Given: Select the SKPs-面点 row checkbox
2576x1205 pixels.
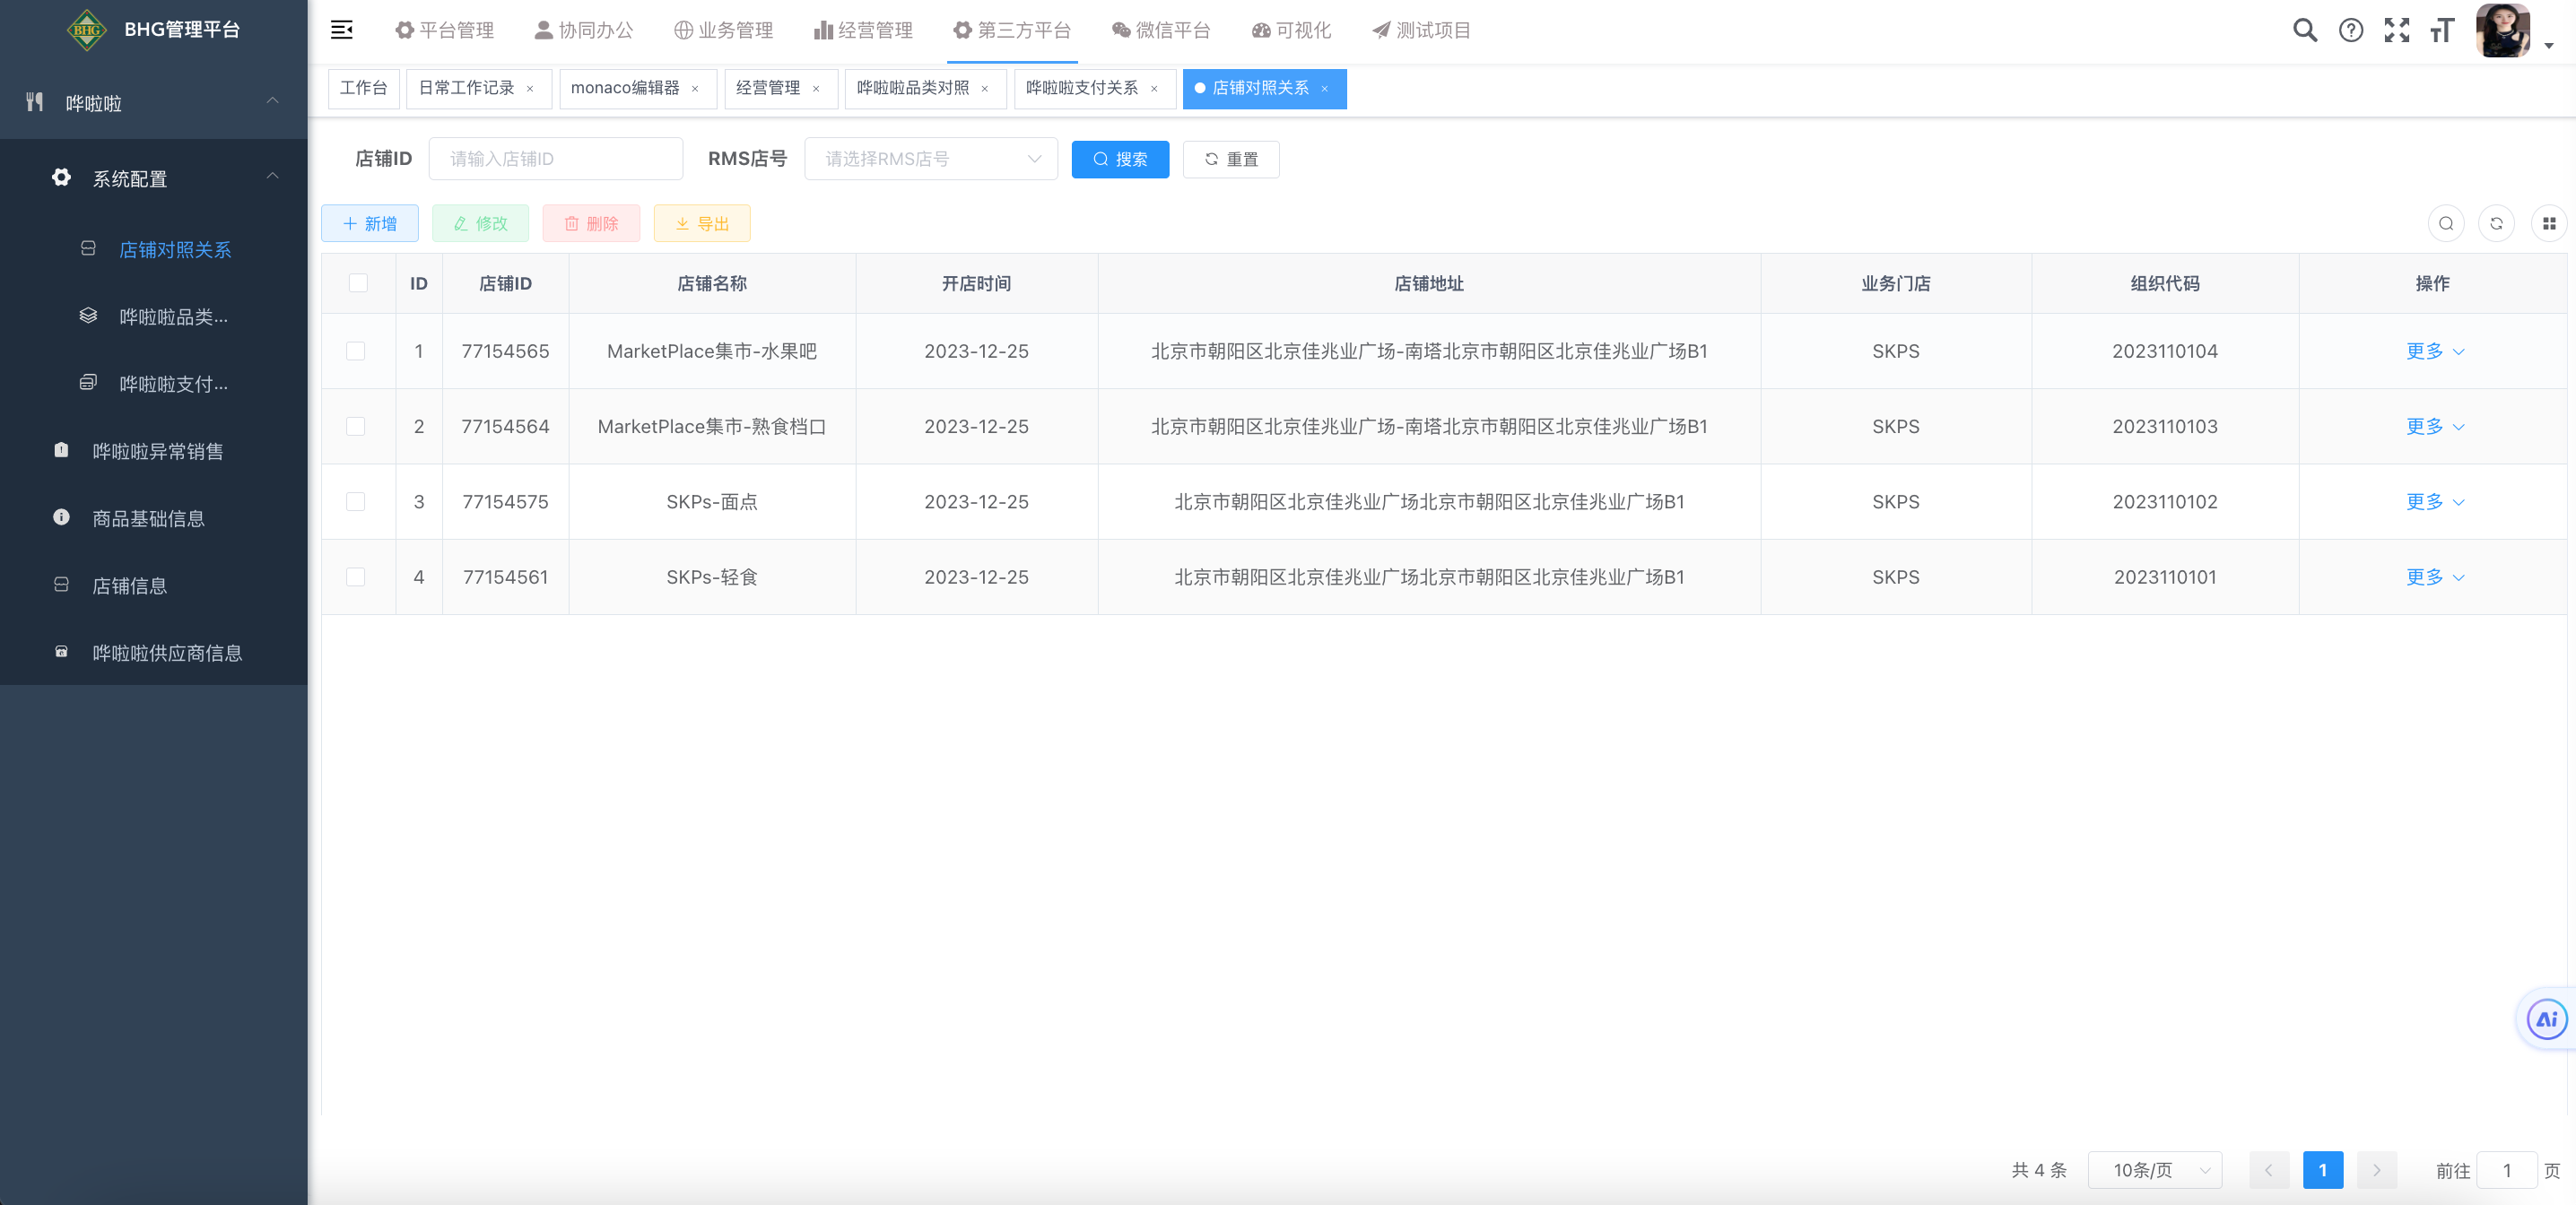Looking at the screenshot, I should point(356,501).
